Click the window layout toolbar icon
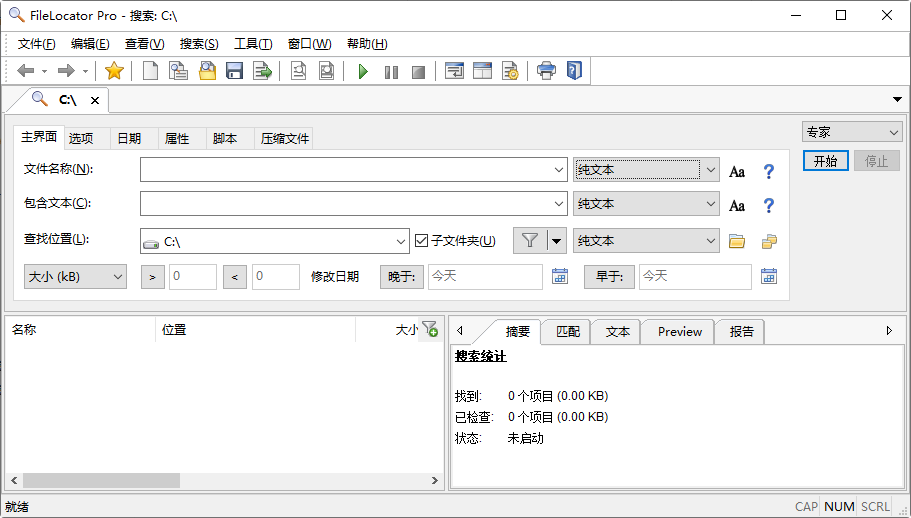Image resolution: width=911 pixels, height=518 pixels. pyautogui.click(x=482, y=71)
